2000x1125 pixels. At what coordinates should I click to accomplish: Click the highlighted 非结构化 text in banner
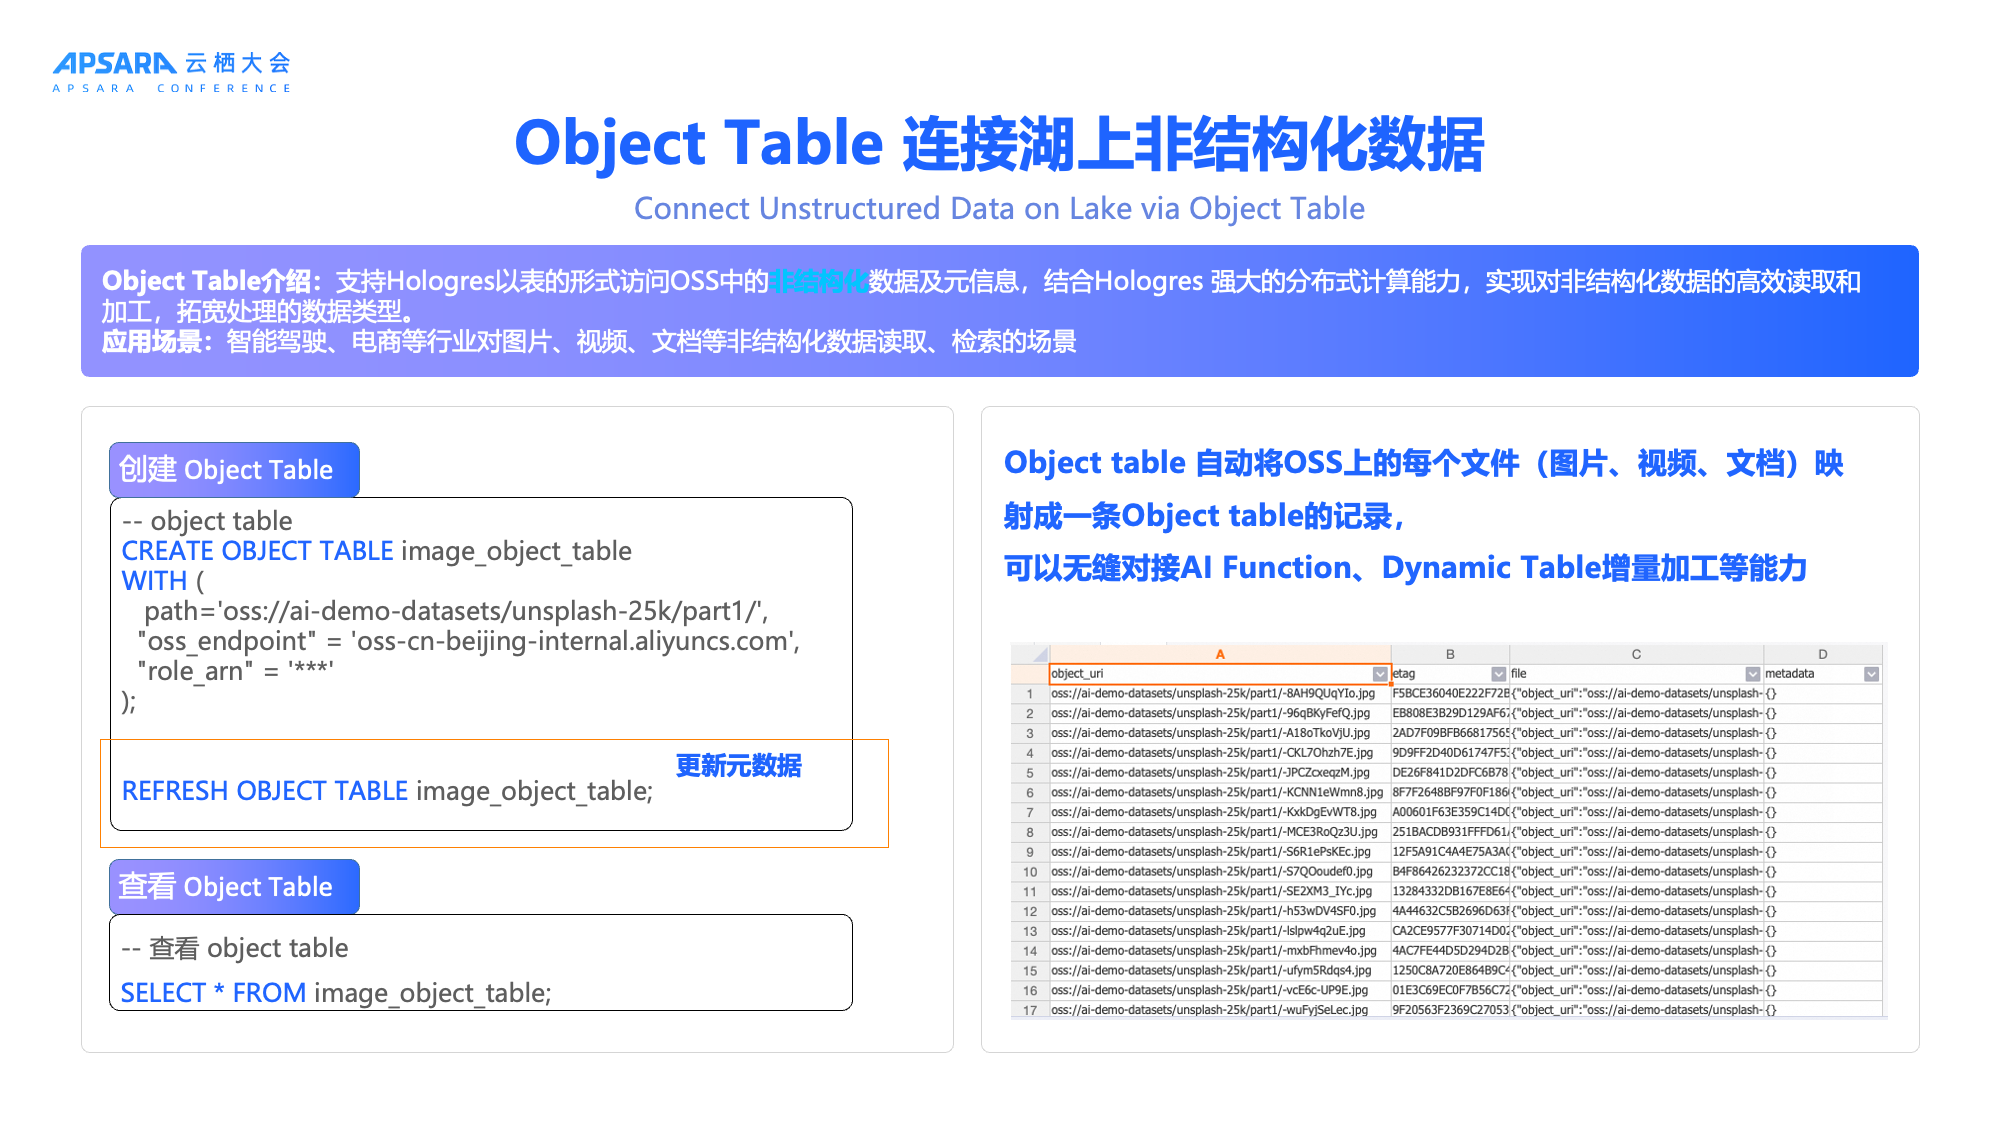point(818,282)
